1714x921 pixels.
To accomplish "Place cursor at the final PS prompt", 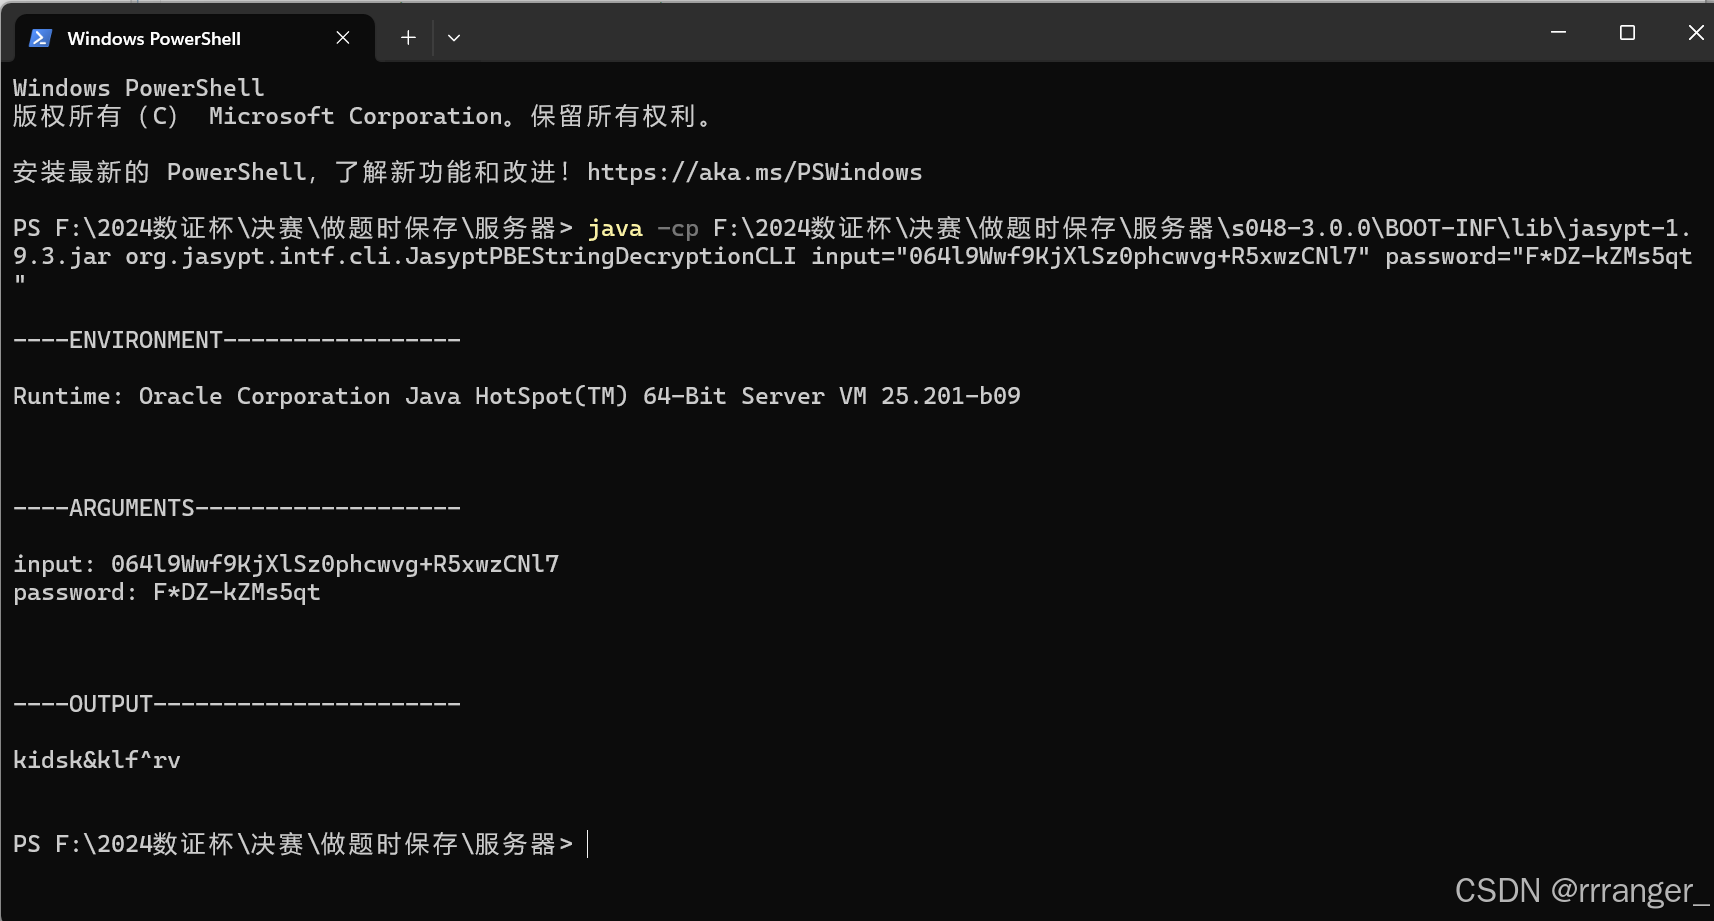I will 588,844.
